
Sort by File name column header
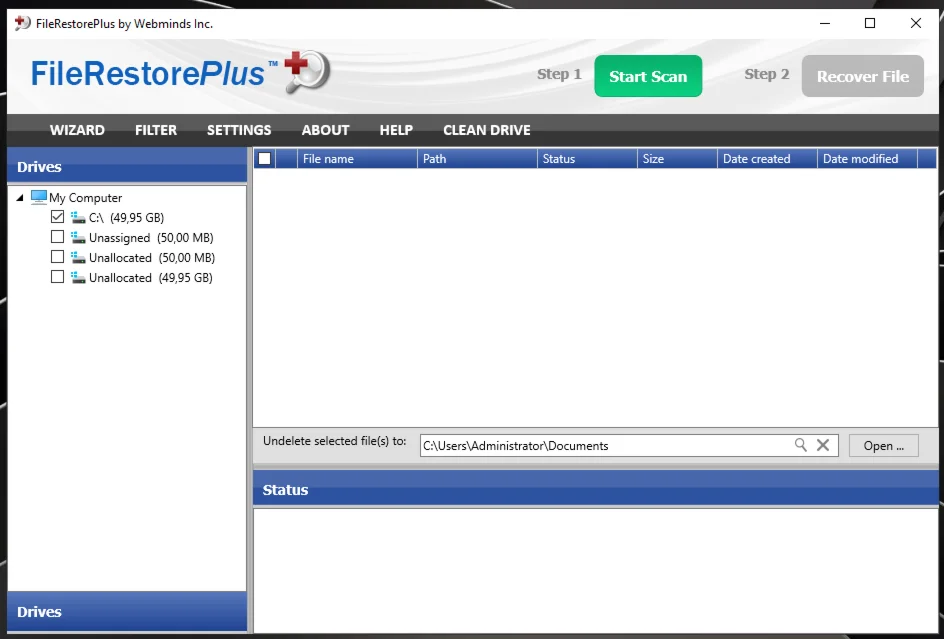tap(357, 158)
